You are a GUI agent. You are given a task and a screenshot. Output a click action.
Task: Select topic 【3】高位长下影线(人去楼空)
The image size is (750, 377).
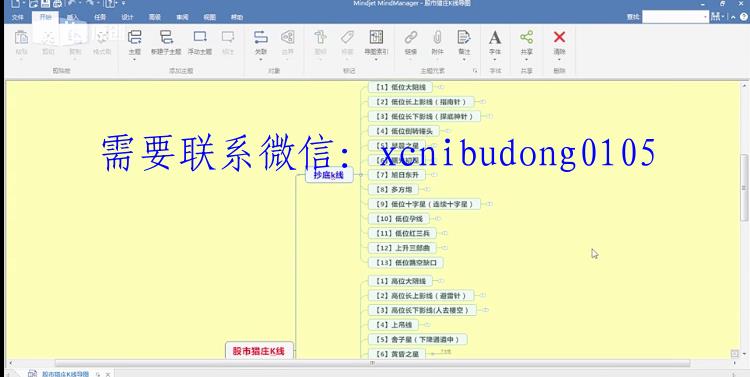point(422,310)
